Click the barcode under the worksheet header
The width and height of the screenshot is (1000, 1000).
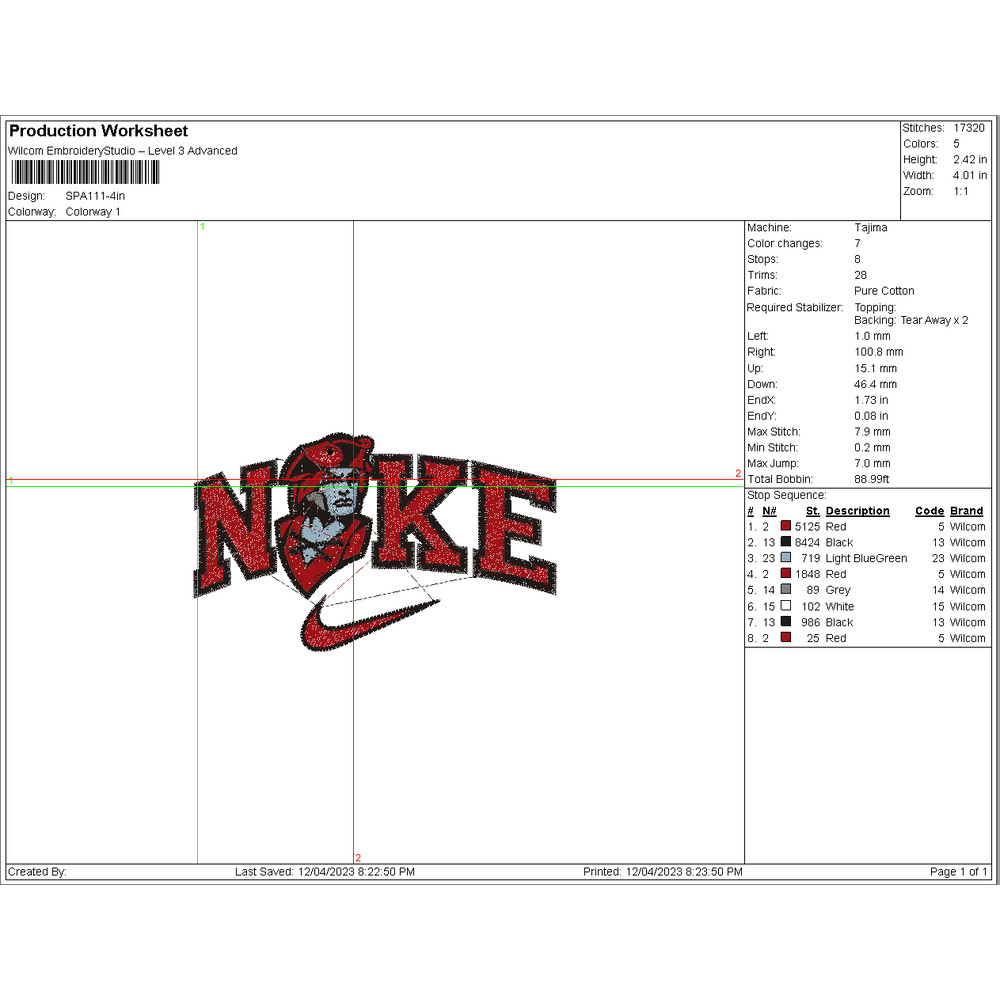[83, 173]
